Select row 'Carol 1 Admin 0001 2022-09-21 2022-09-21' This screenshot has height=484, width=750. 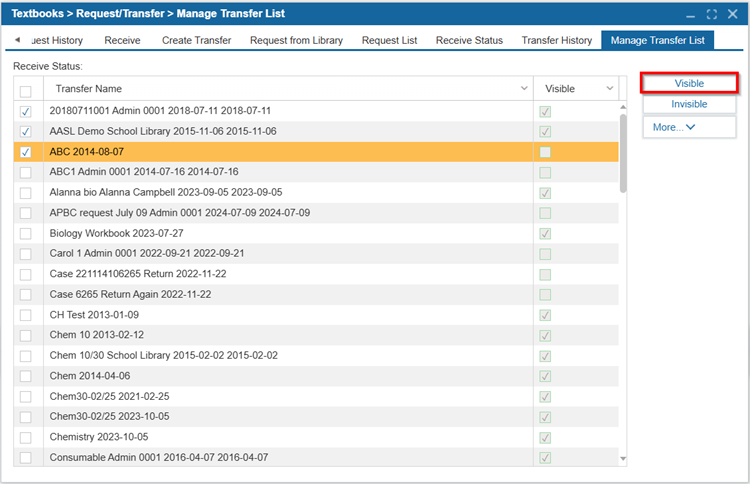click(316, 254)
